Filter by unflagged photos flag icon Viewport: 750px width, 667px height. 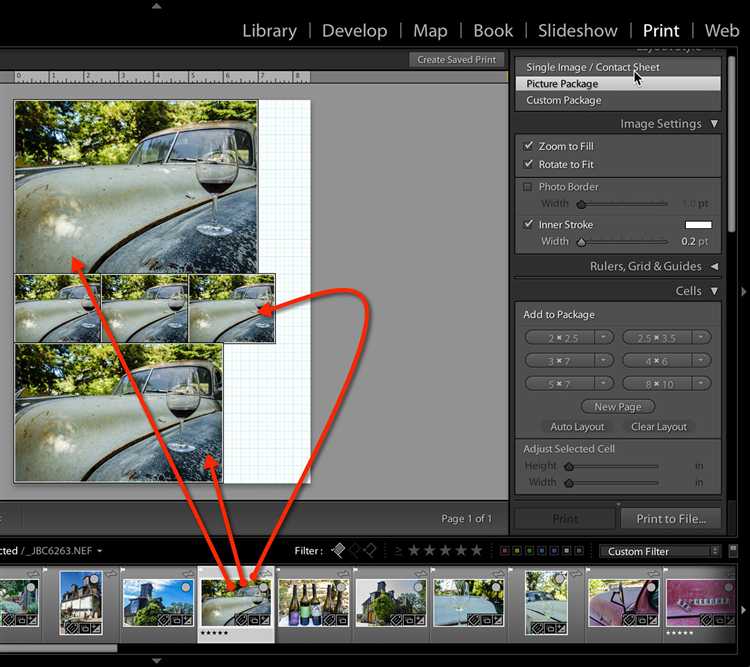(354, 551)
